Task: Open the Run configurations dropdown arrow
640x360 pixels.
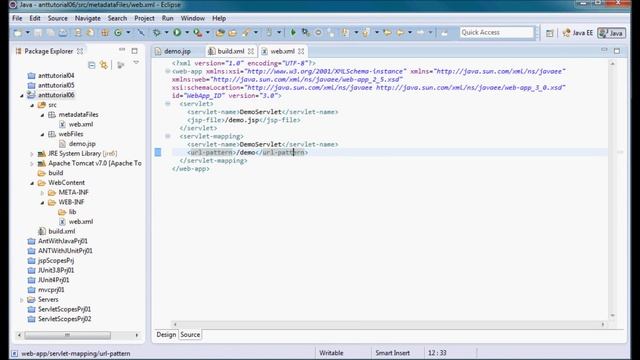Action: point(187,33)
